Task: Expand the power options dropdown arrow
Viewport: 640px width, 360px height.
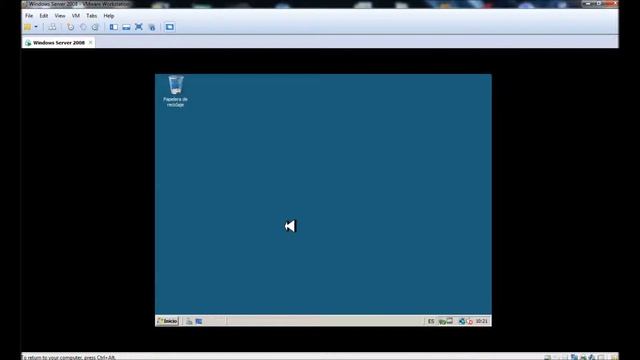Action: [36, 27]
